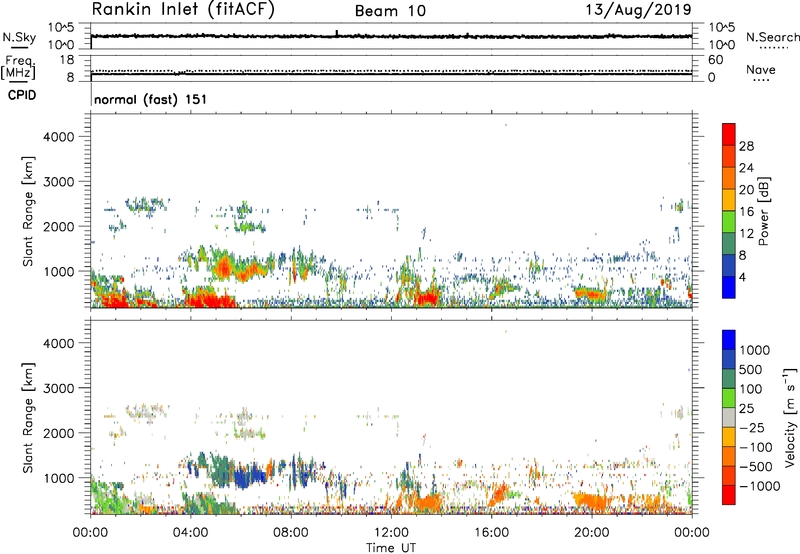Click the 'Freq. [MHz]' axis label

click(18, 67)
